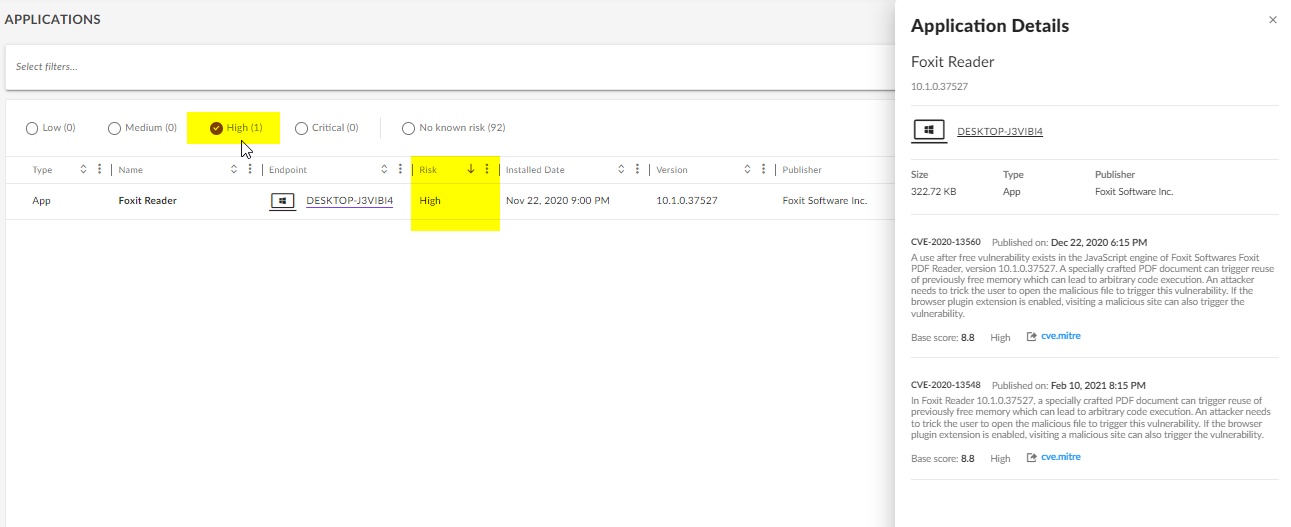
Task: Open DESKTOP-J3VIBI4 link in Application Details
Action: (x=1000, y=132)
